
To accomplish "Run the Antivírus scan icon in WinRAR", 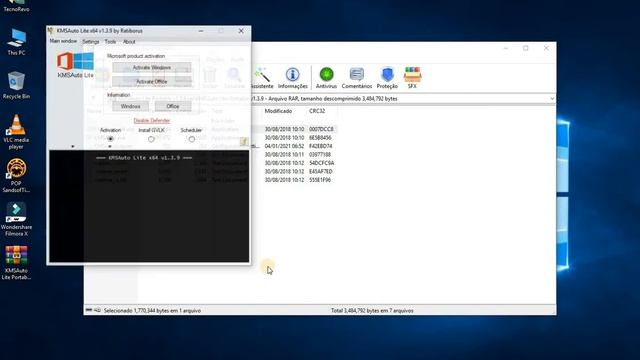I will tap(326, 78).
